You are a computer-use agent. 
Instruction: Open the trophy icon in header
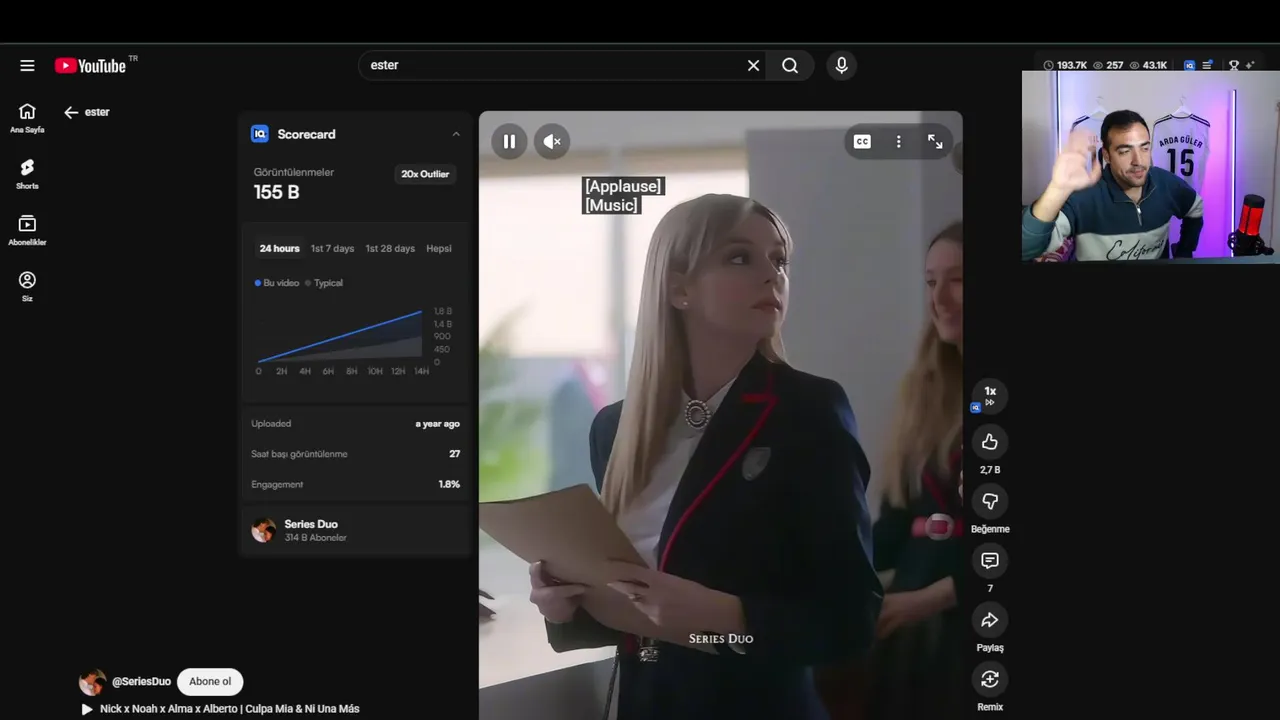(x=1234, y=66)
